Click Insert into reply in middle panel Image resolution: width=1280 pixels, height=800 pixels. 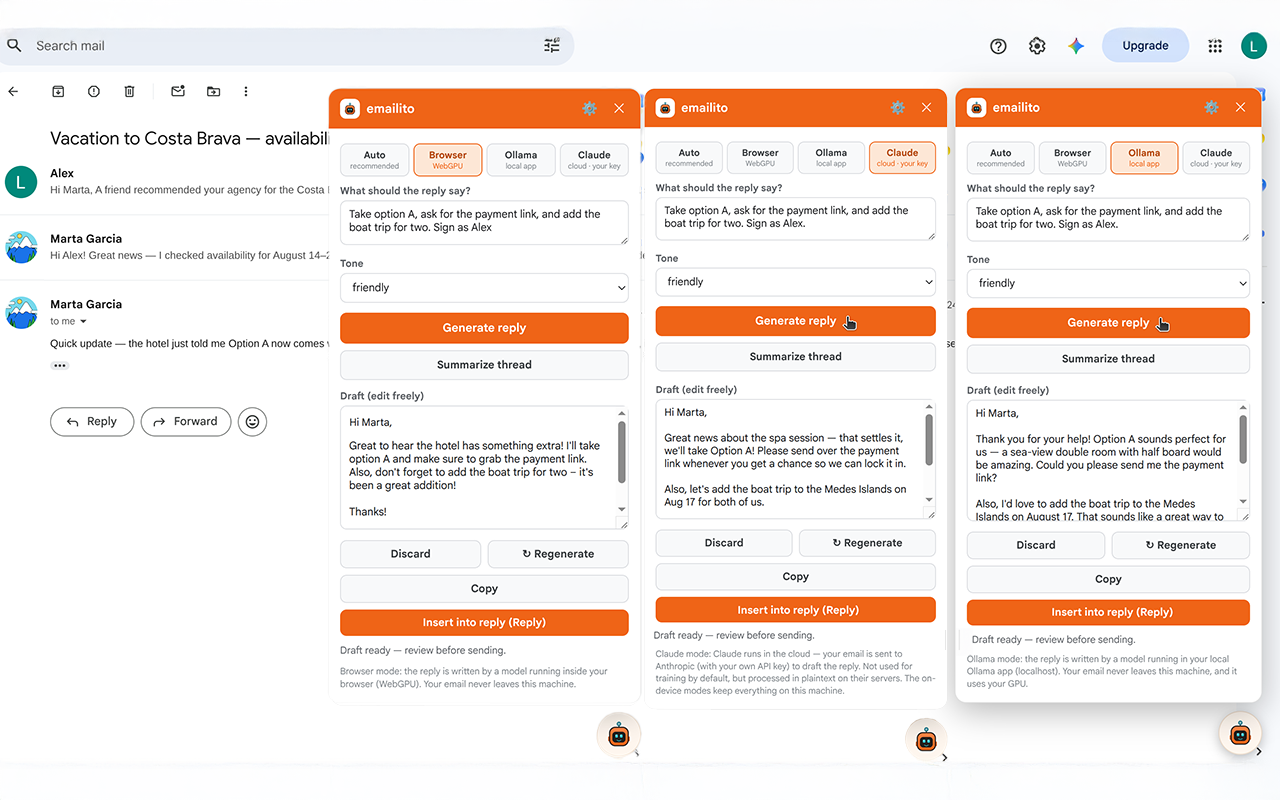coord(796,610)
